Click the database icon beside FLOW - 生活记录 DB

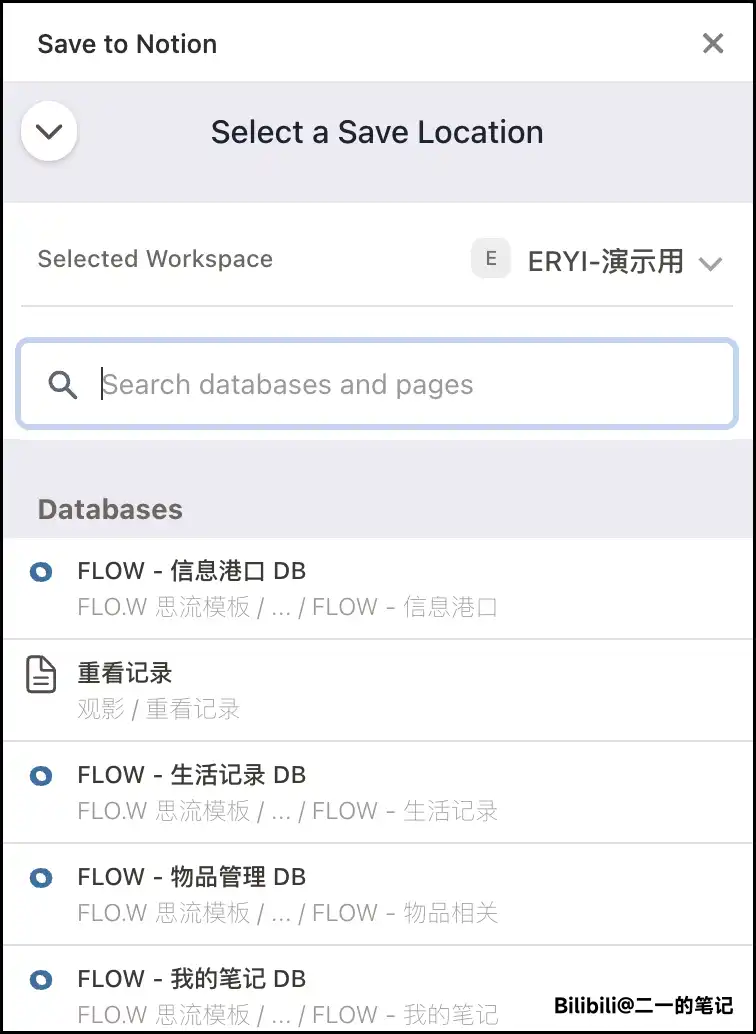41,775
